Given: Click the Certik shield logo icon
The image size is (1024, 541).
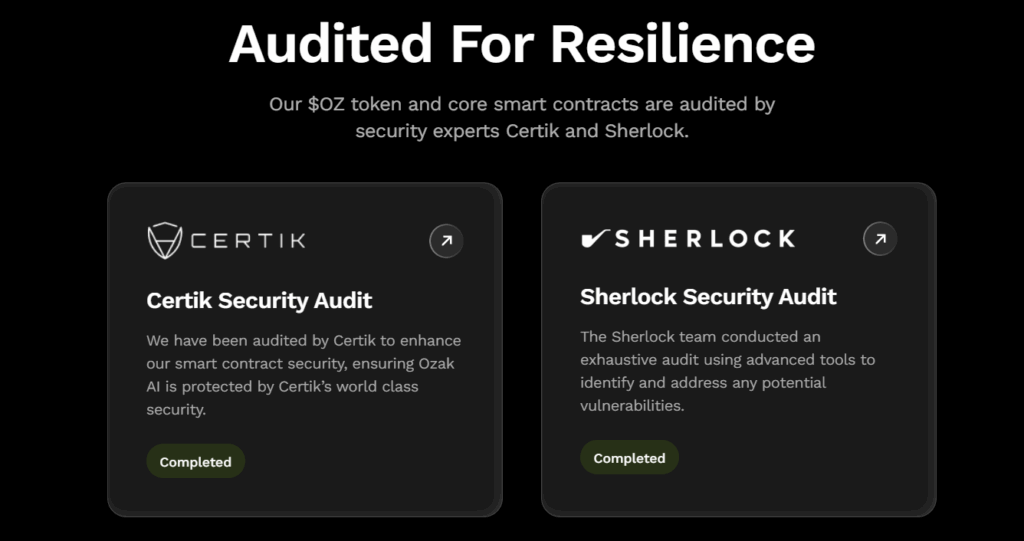Looking at the screenshot, I should pyautogui.click(x=164, y=241).
